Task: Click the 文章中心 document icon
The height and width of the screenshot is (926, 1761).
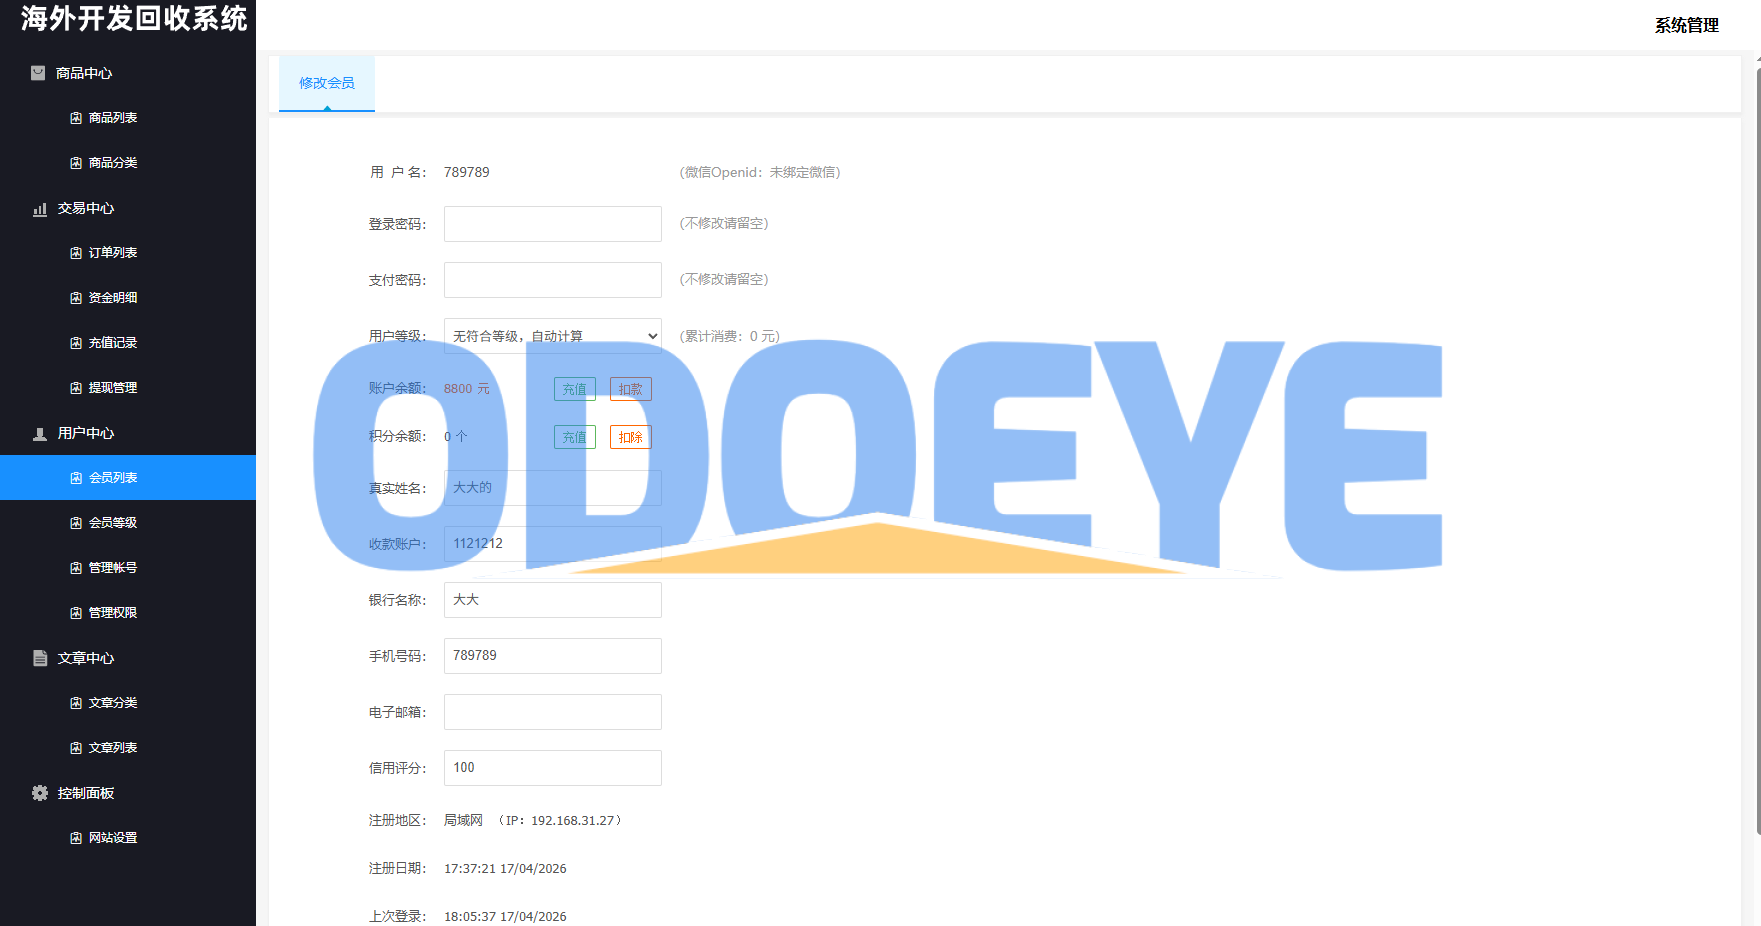Action: [40, 658]
